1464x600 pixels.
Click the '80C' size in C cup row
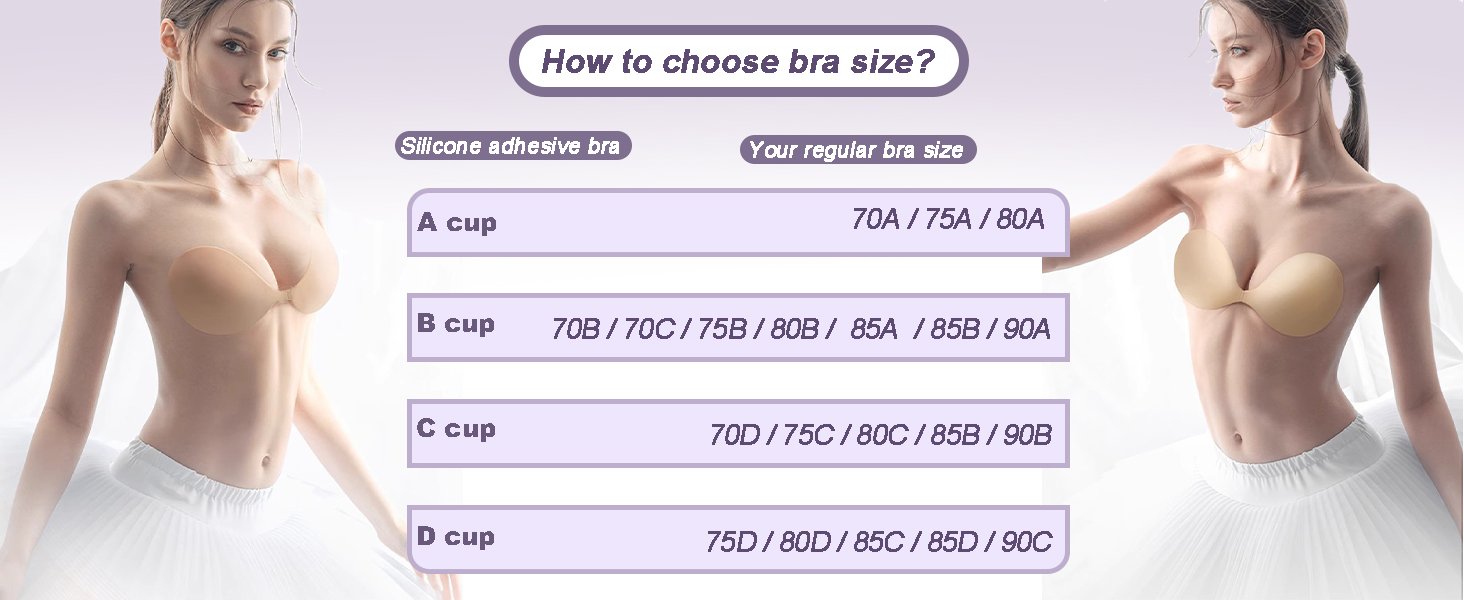[882, 435]
